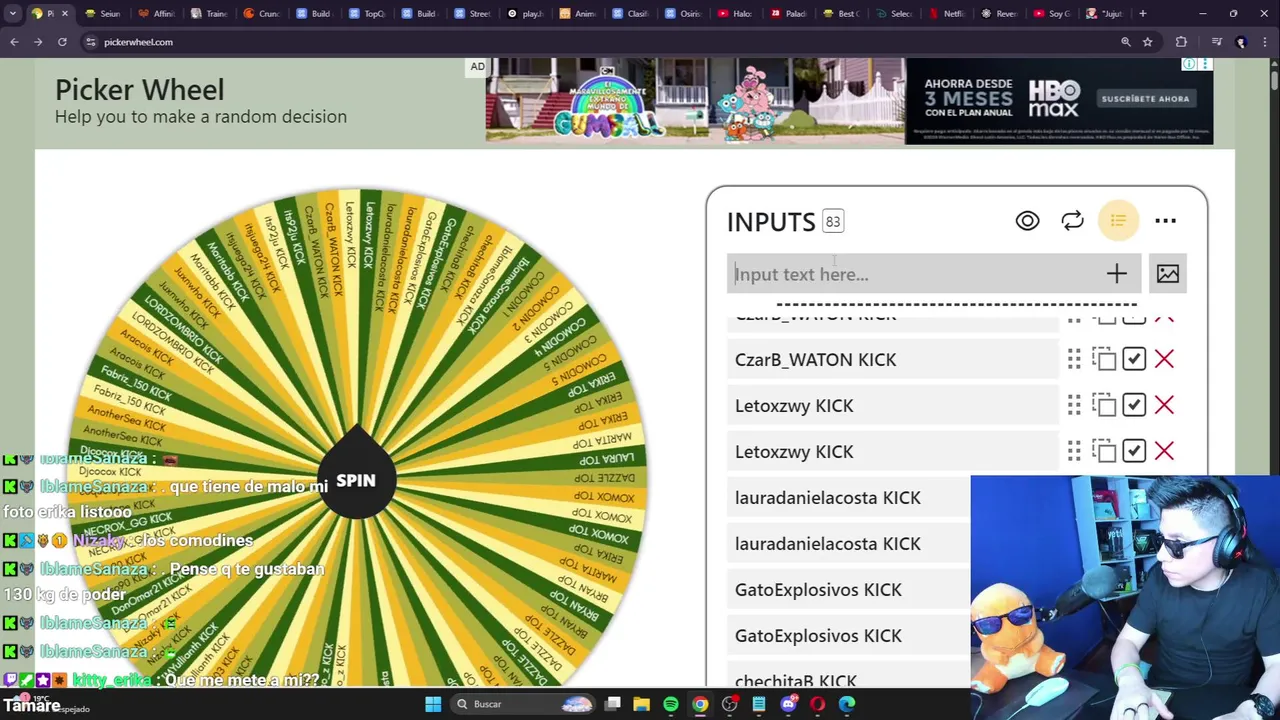Open the browser profile avatar
1280x720 pixels.
tap(1241, 42)
